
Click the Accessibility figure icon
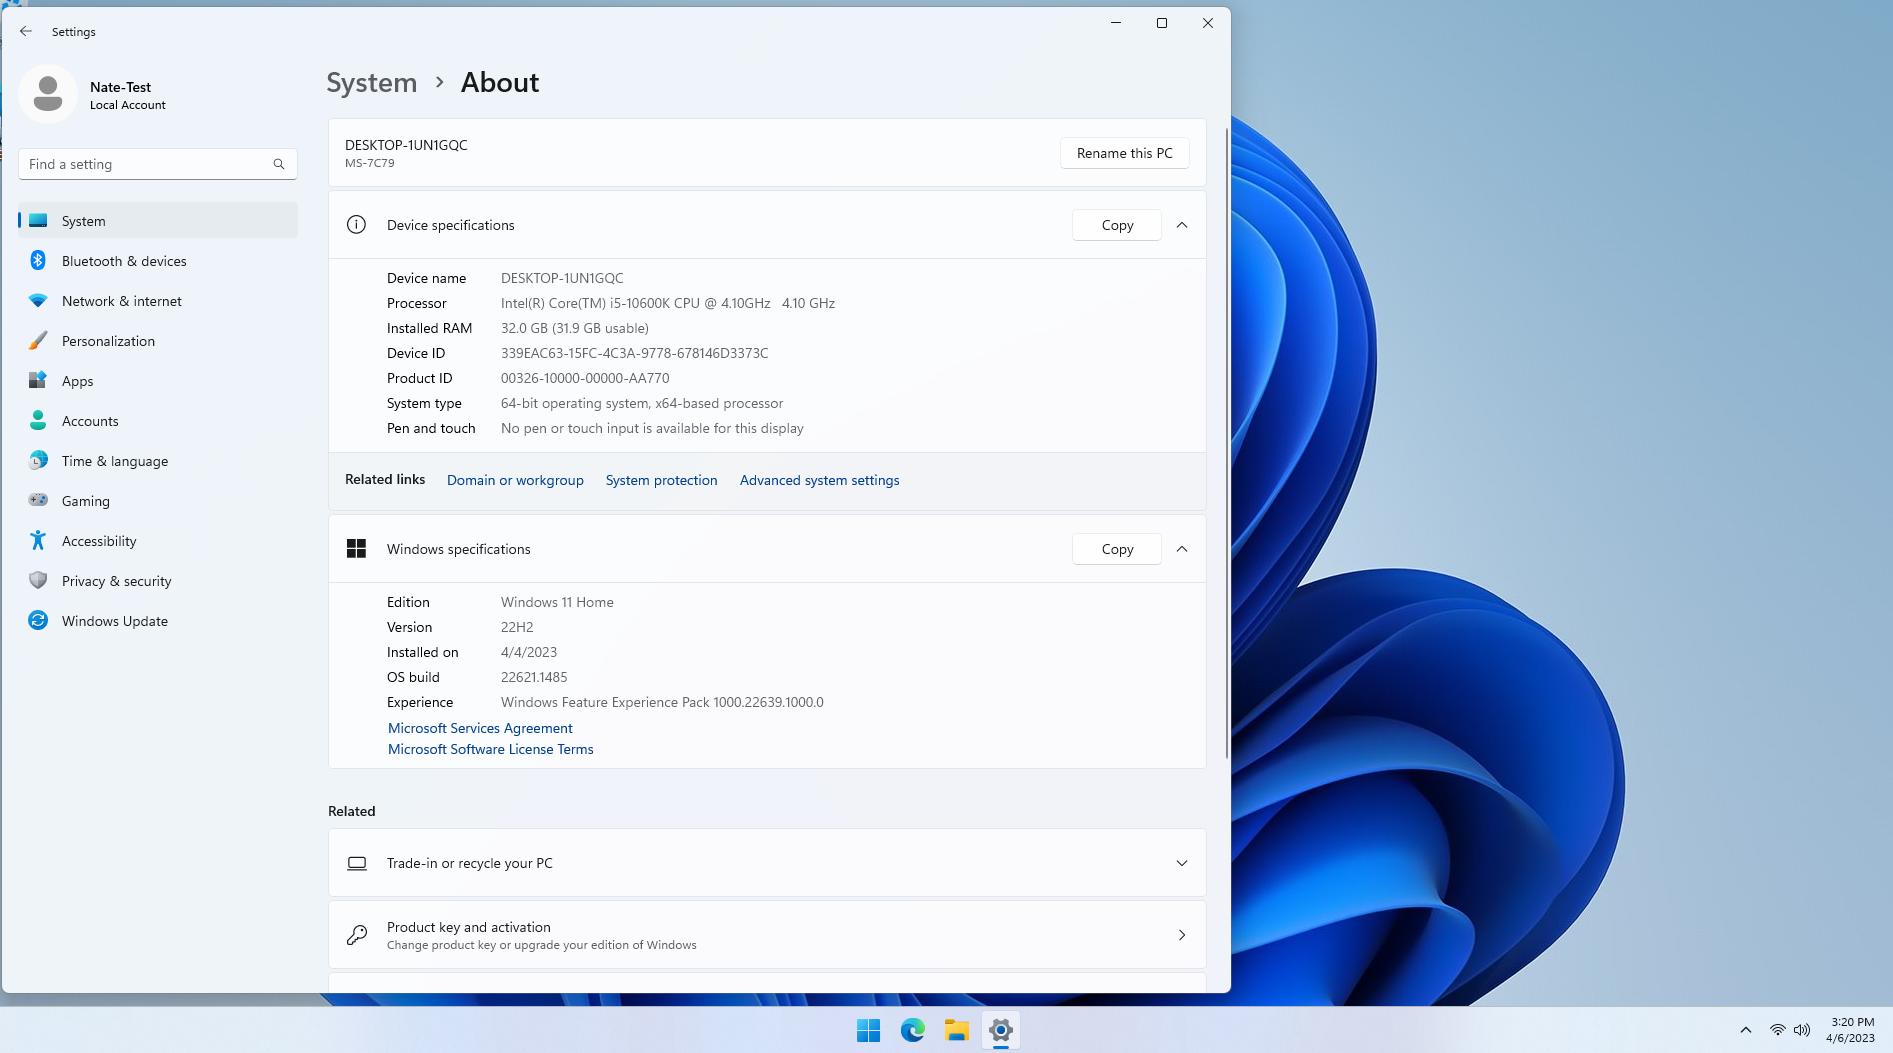pyautogui.click(x=38, y=540)
